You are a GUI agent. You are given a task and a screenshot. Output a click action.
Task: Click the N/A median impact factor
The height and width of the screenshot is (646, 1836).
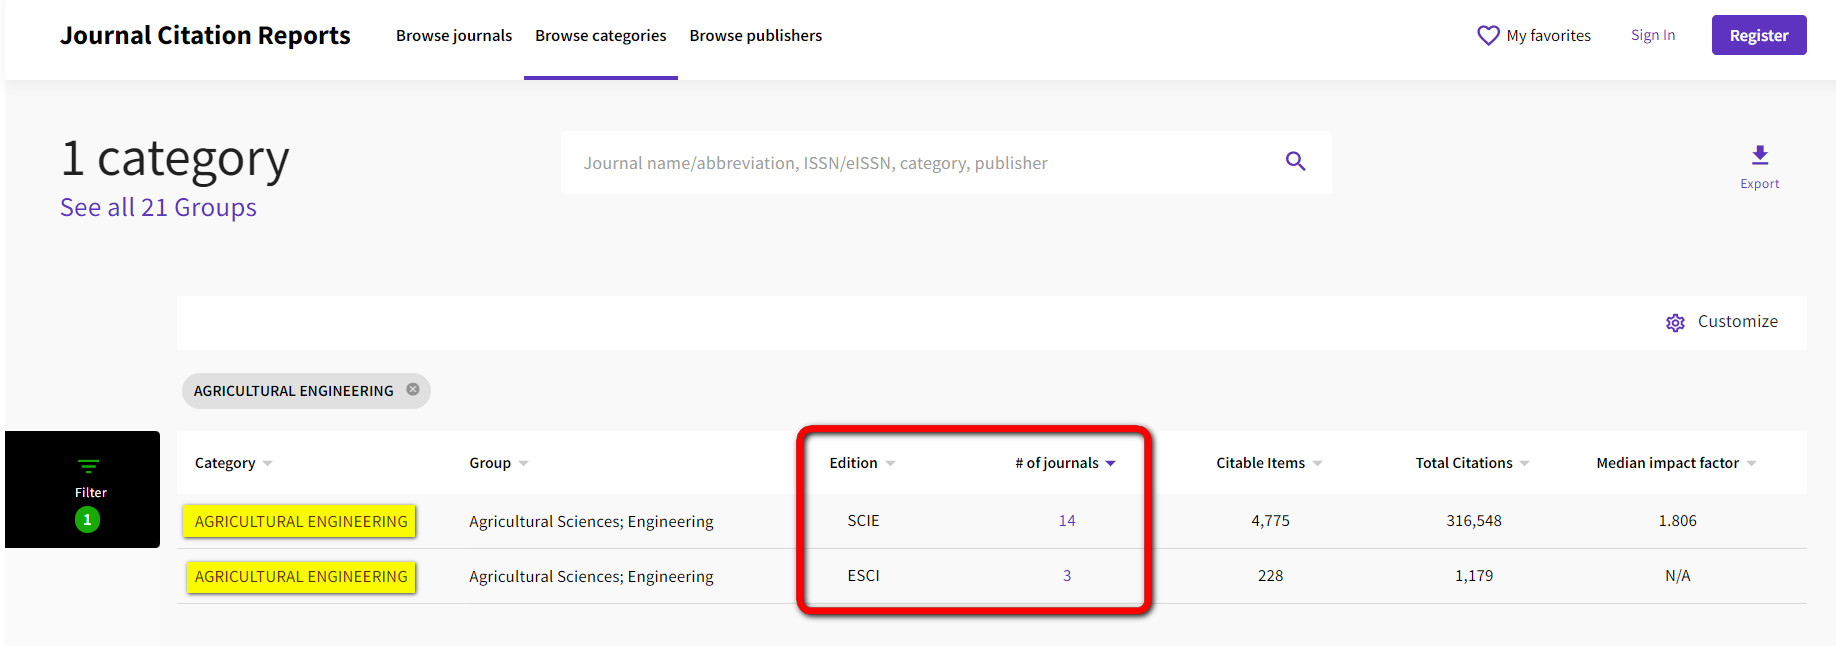[1677, 576]
